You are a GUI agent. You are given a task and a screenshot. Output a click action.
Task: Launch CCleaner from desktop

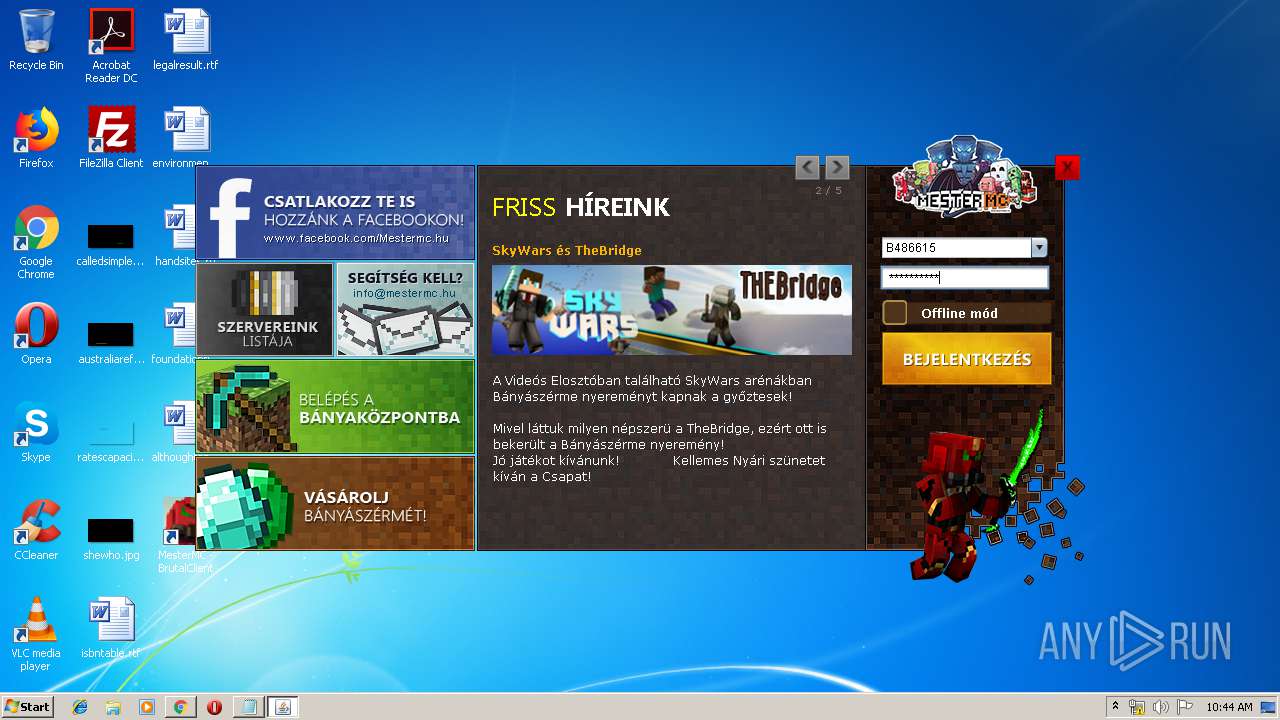[36, 530]
